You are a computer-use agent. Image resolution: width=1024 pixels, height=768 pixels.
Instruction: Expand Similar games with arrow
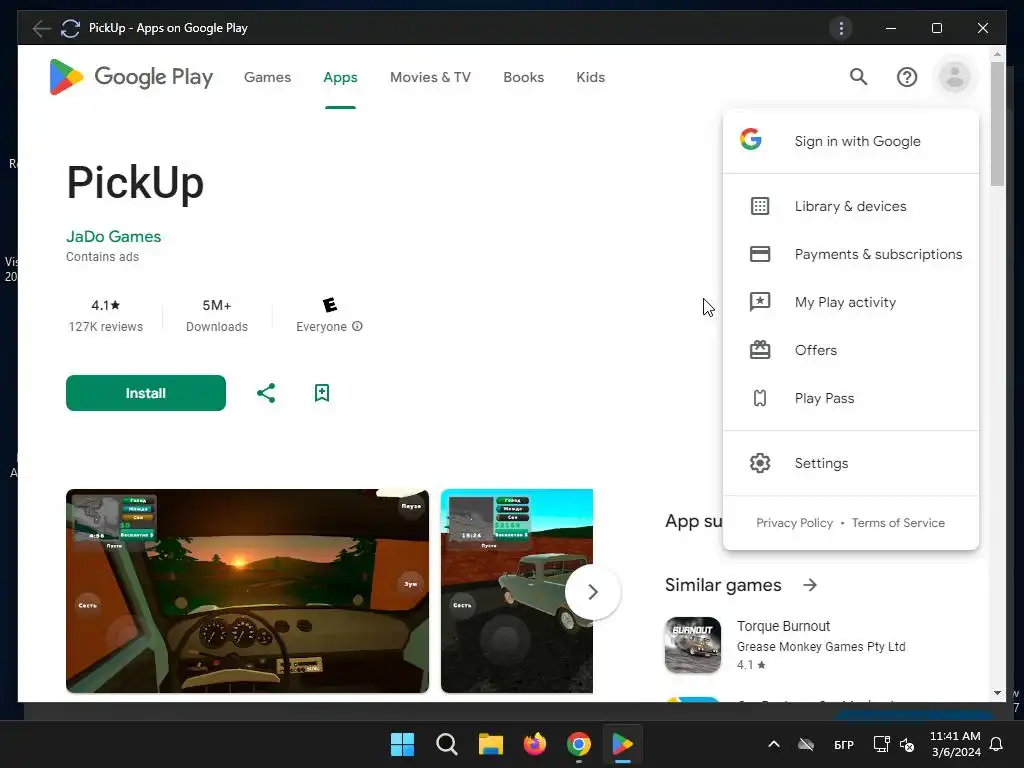point(810,584)
